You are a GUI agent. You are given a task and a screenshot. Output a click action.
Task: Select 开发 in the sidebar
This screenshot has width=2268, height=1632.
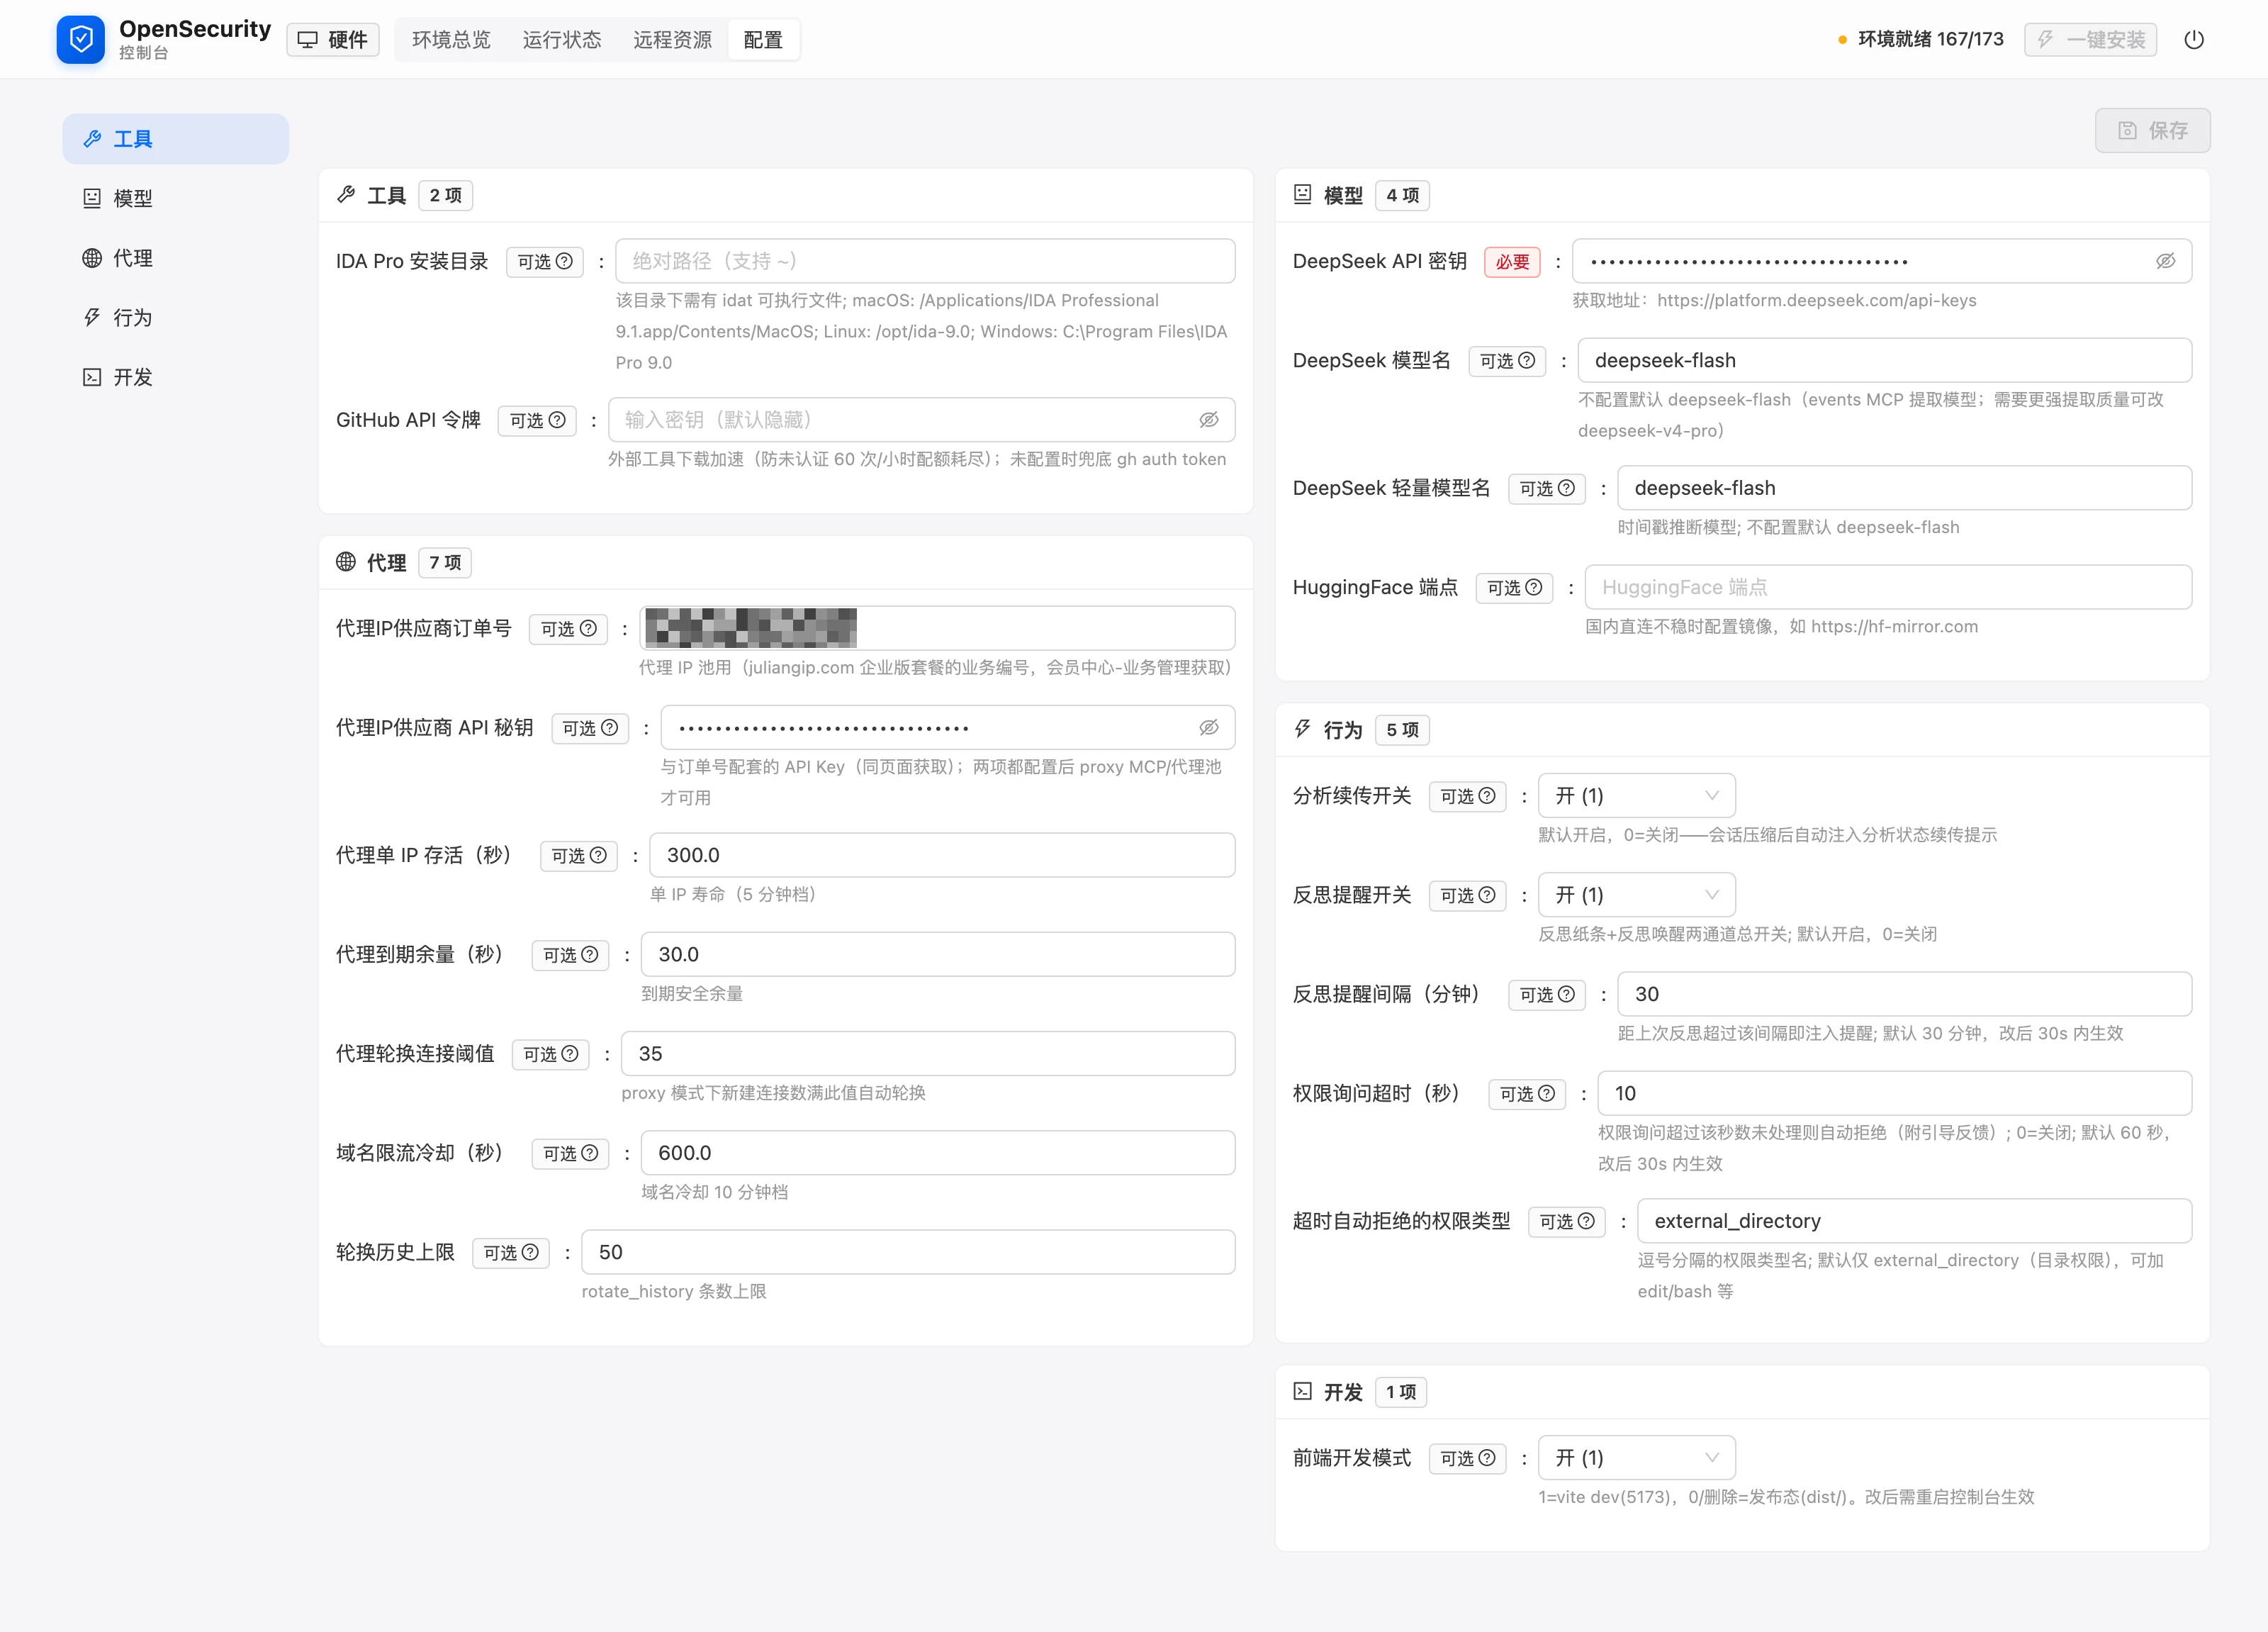click(x=175, y=377)
